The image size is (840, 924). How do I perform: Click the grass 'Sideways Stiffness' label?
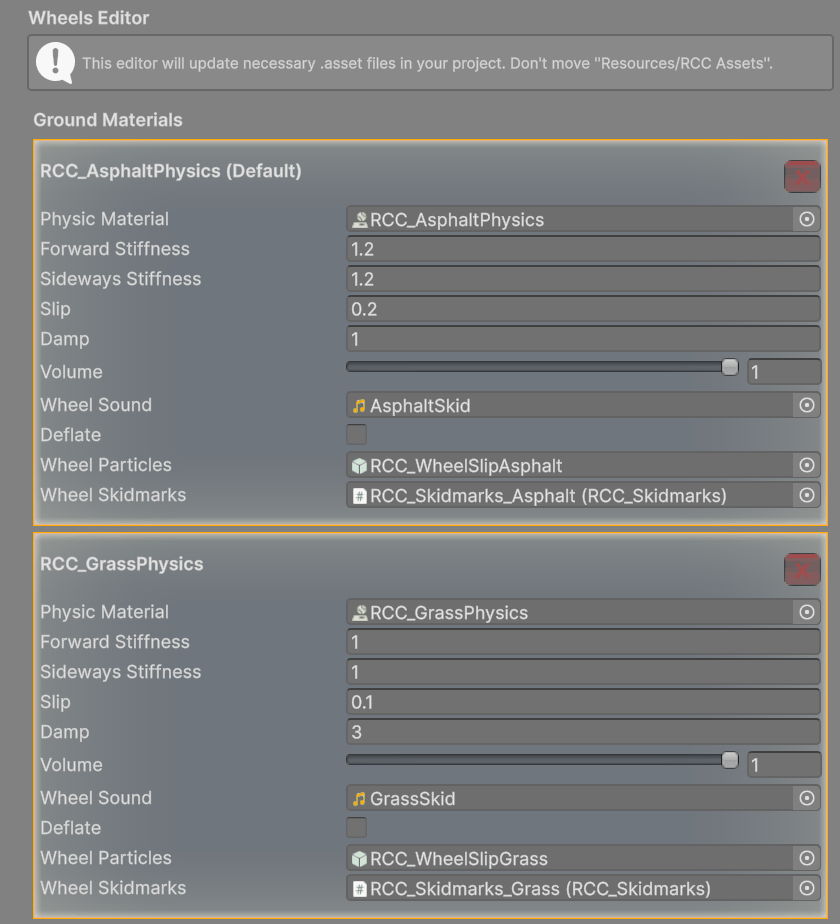(x=121, y=672)
